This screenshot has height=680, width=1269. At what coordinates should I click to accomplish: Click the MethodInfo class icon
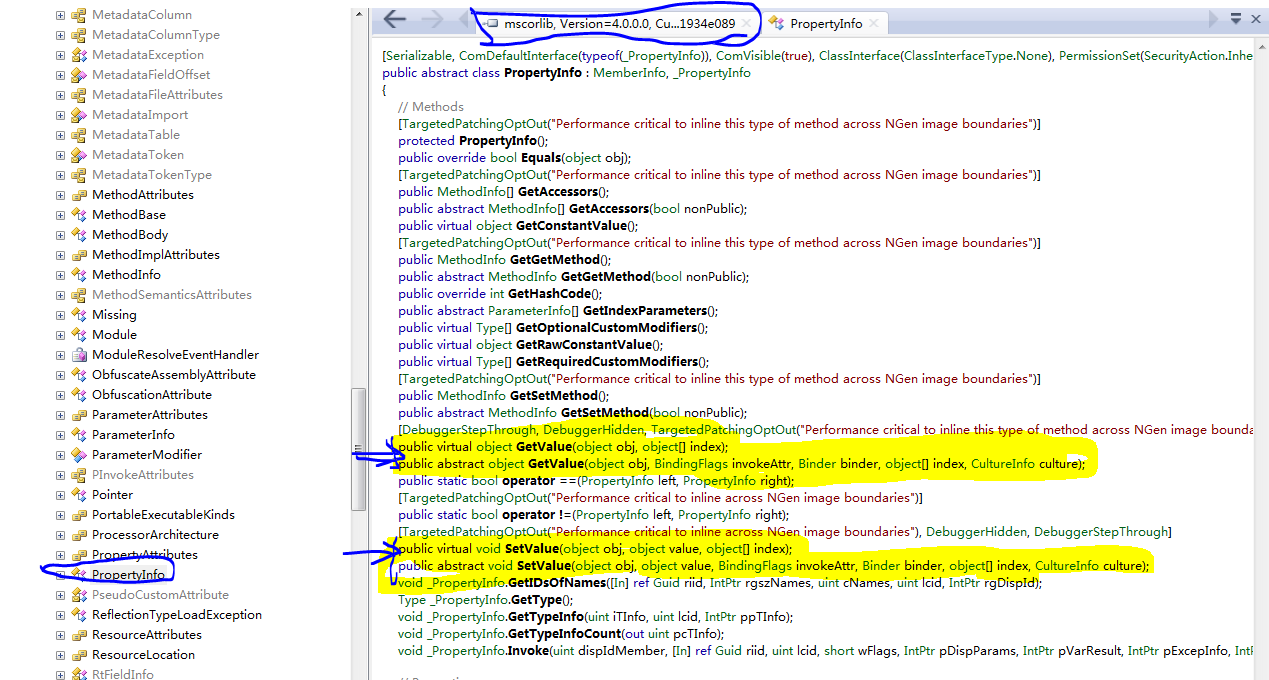[79, 275]
